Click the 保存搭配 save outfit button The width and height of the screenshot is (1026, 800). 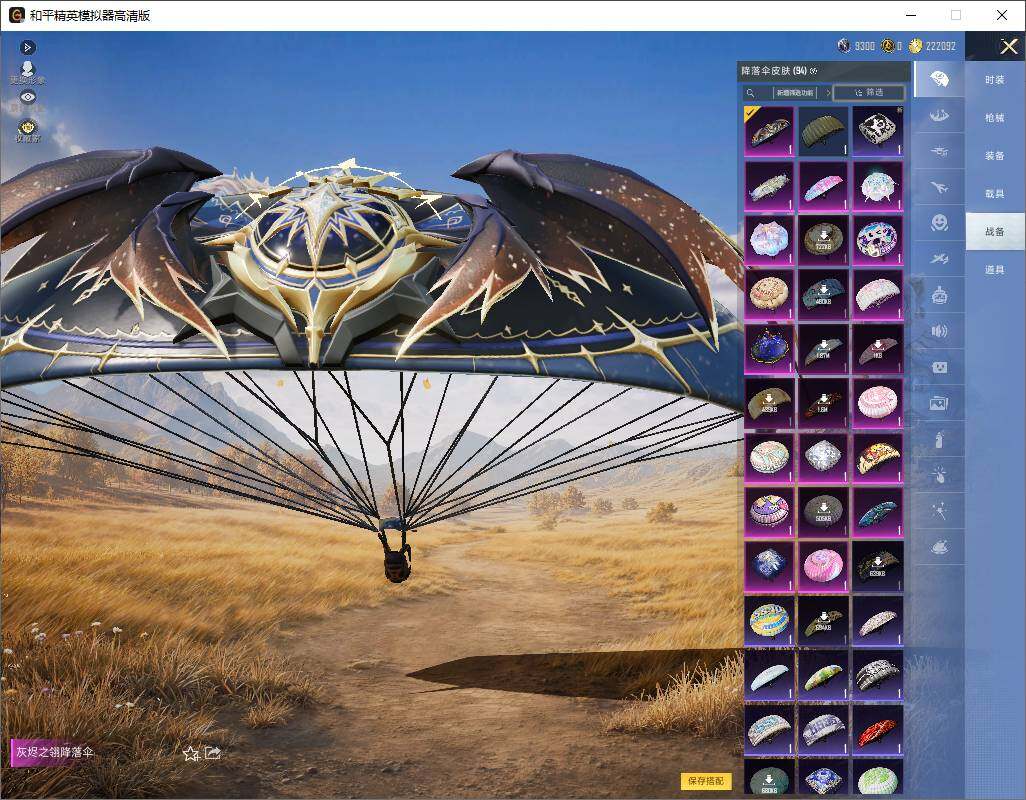[706, 780]
